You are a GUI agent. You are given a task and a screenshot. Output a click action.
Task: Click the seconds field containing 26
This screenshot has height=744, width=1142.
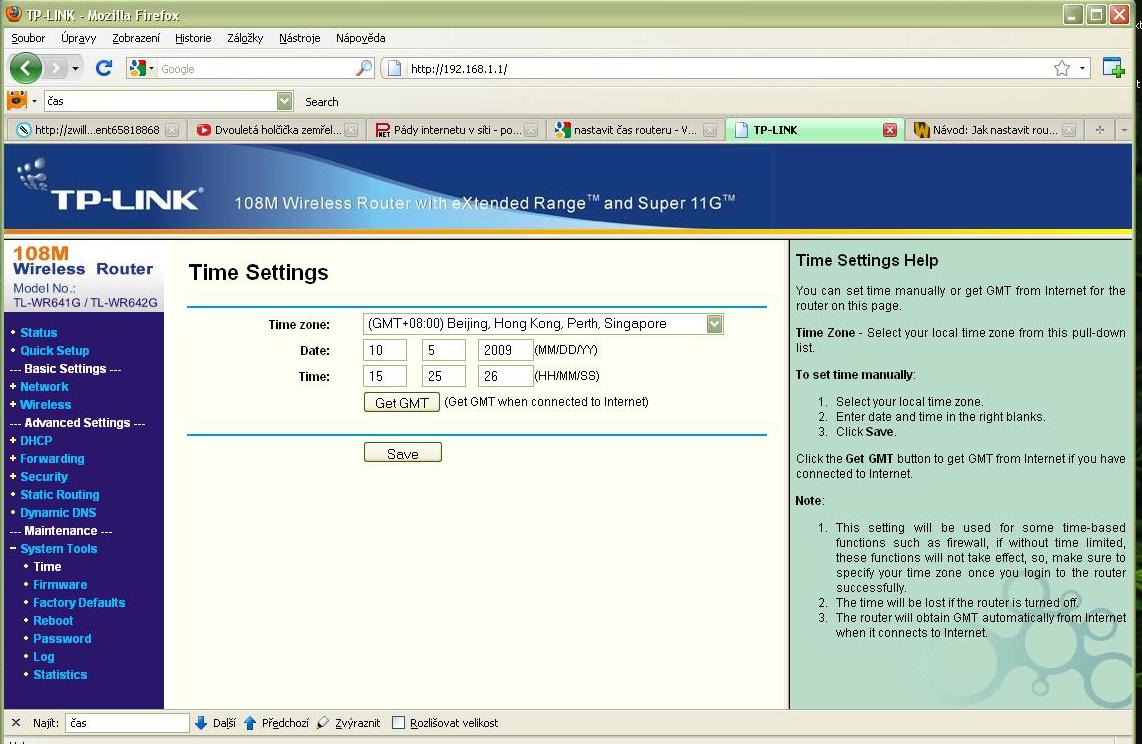coord(505,376)
